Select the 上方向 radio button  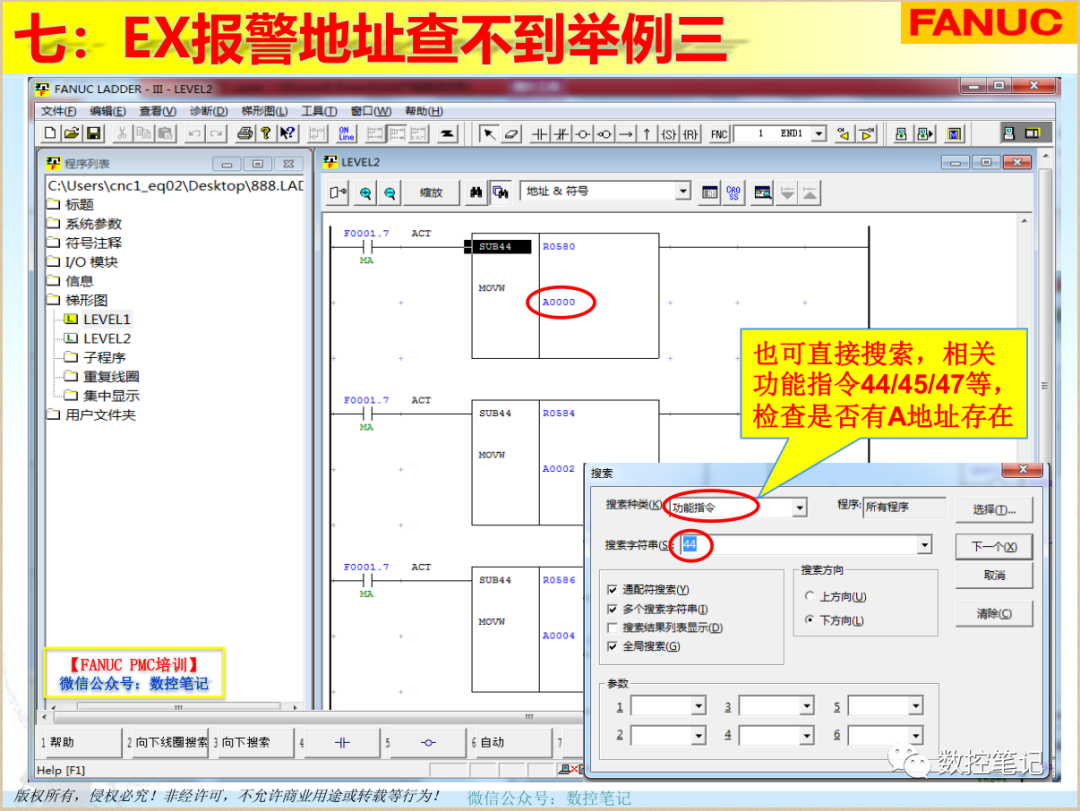point(810,596)
